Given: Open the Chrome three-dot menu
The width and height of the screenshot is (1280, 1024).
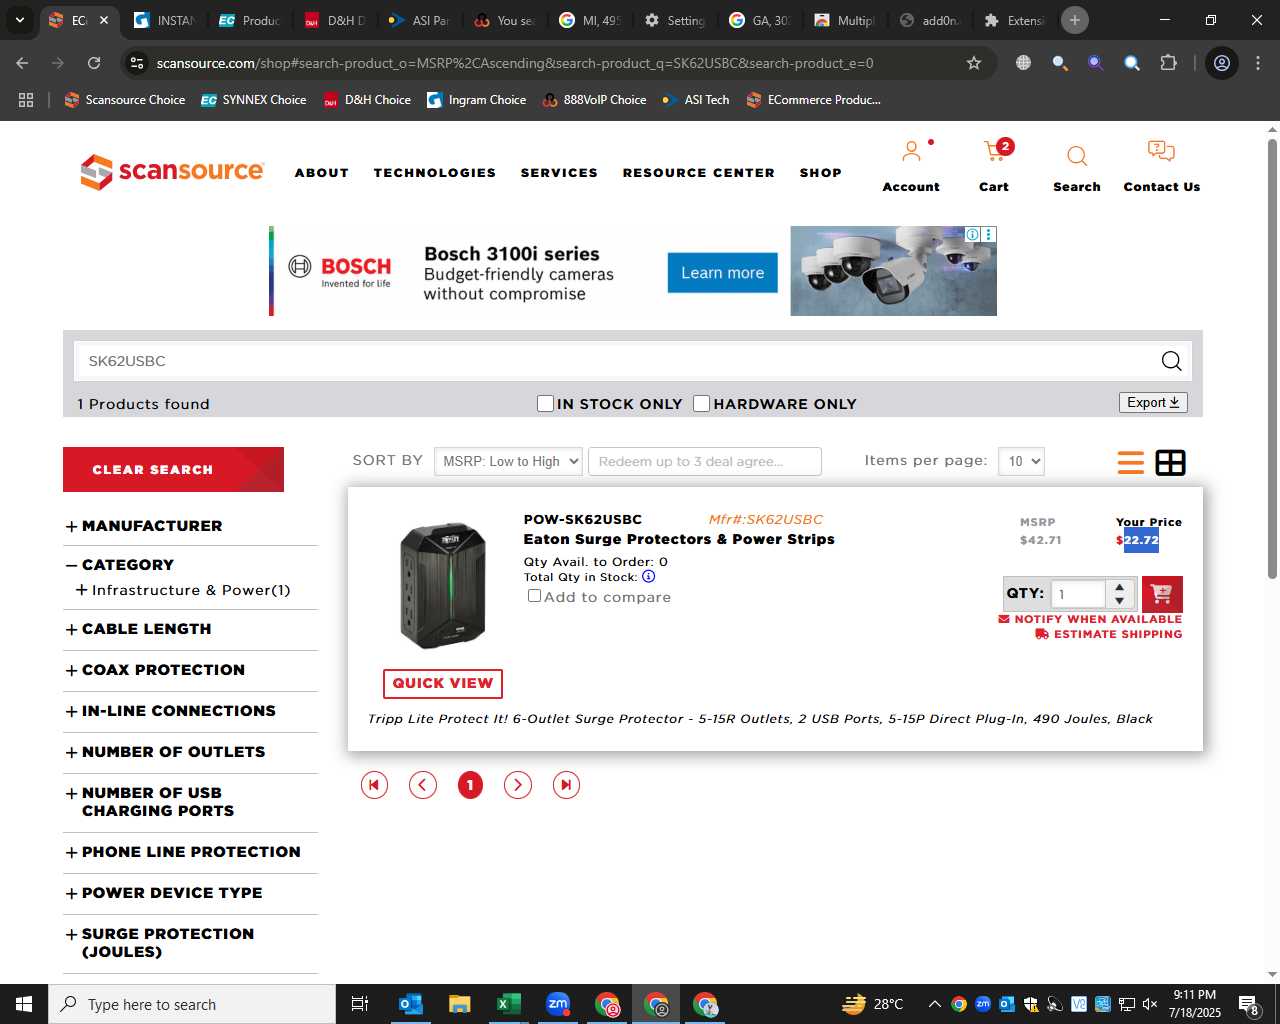Looking at the screenshot, I should point(1258,63).
